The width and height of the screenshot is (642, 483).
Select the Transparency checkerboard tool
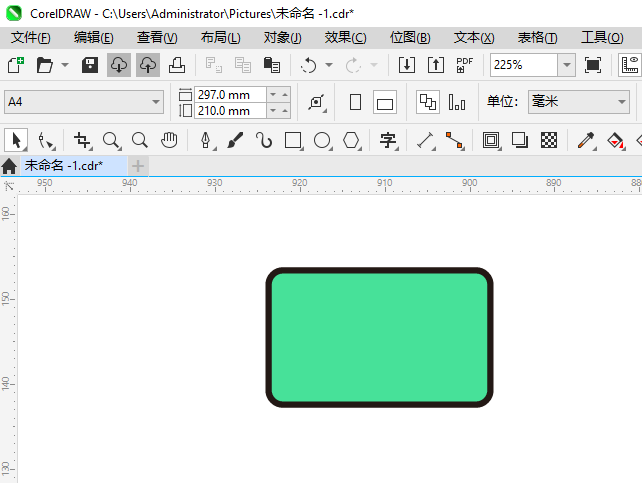pyautogui.click(x=549, y=140)
